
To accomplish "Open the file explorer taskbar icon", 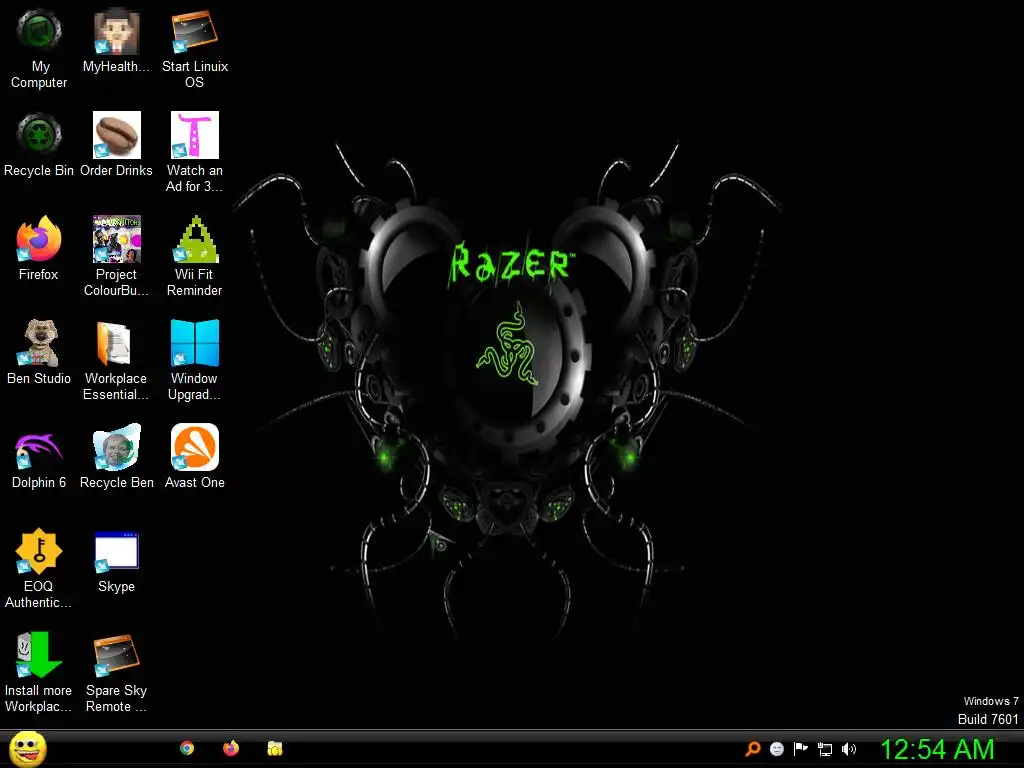I will (275, 748).
